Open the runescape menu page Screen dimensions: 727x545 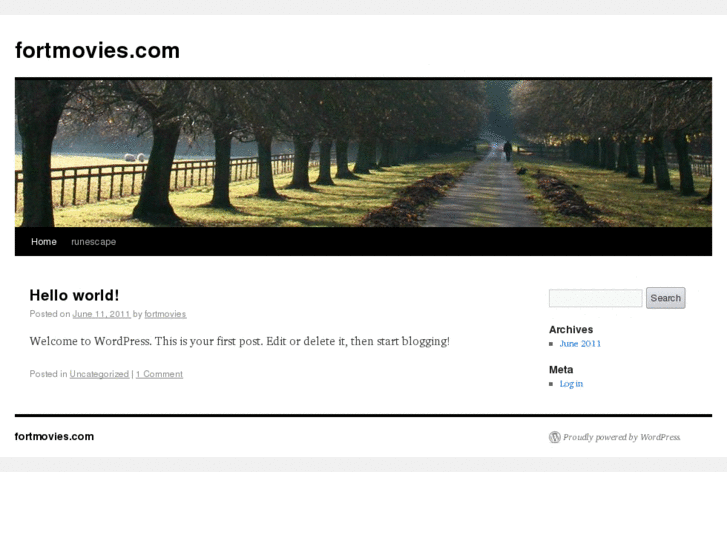[x=93, y=242]
